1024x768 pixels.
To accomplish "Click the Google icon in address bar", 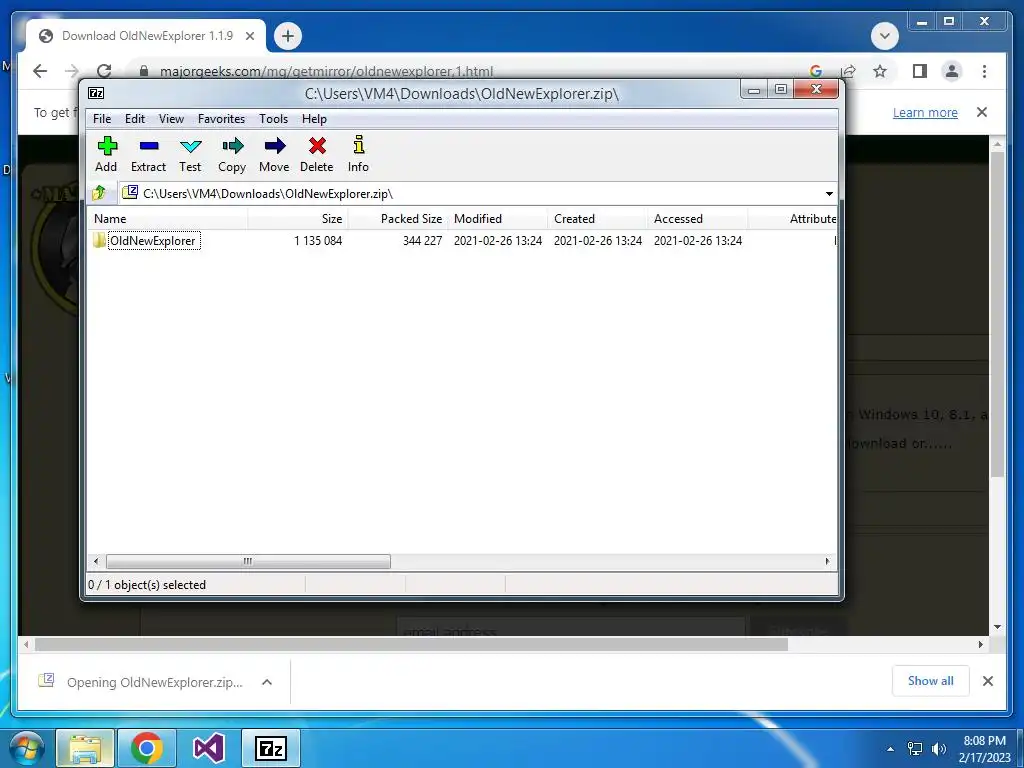I will [816, 71].
